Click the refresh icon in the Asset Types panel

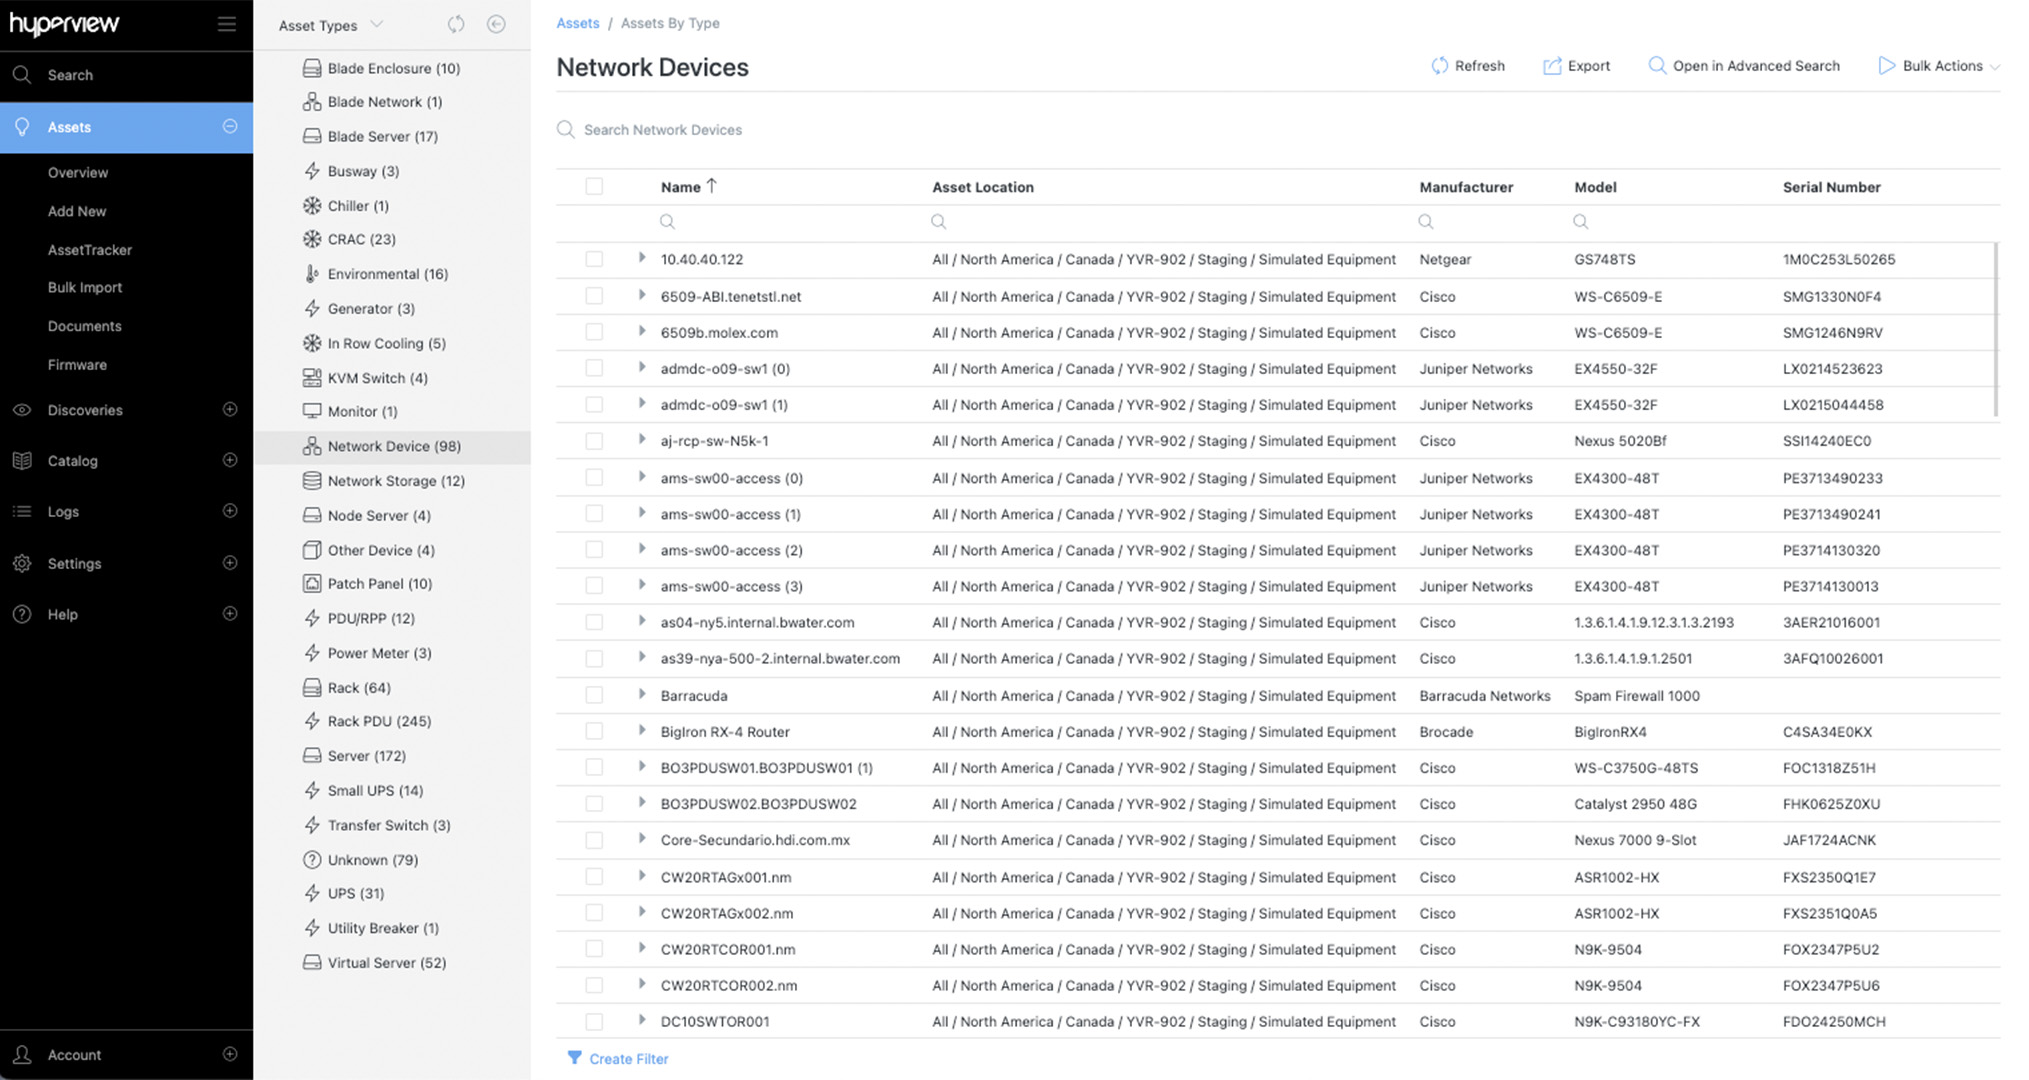tap(456, 24)
